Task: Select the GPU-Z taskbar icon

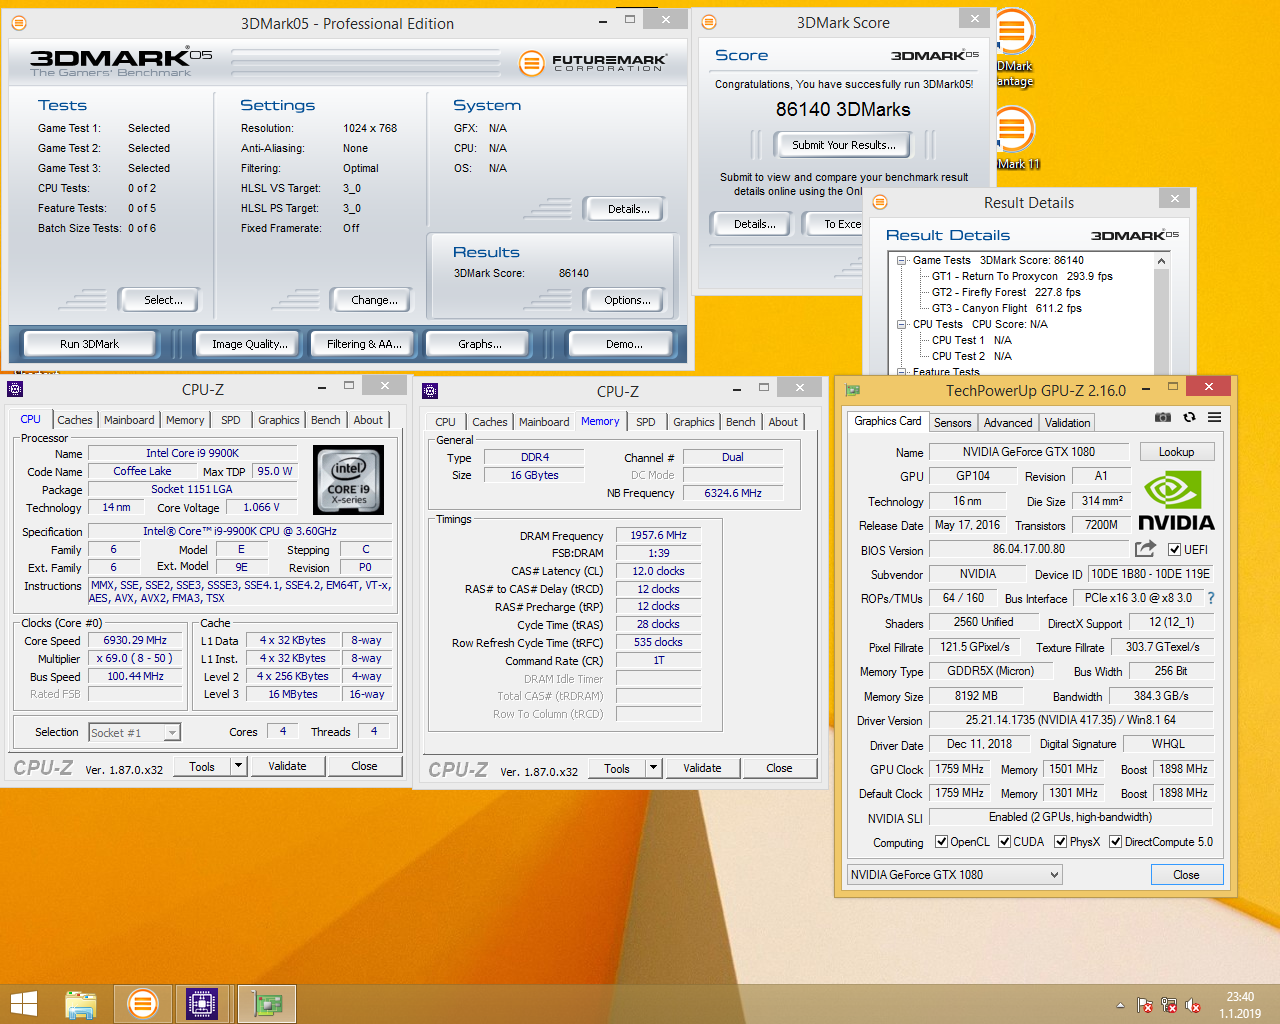Action: click(267, 1004)
